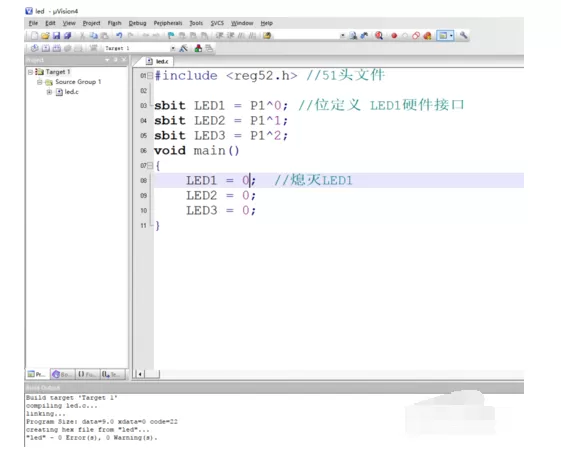Viewport: 561px width, 458px height.
Task: Create a new file with the New icon
Action: click(34, 35)
